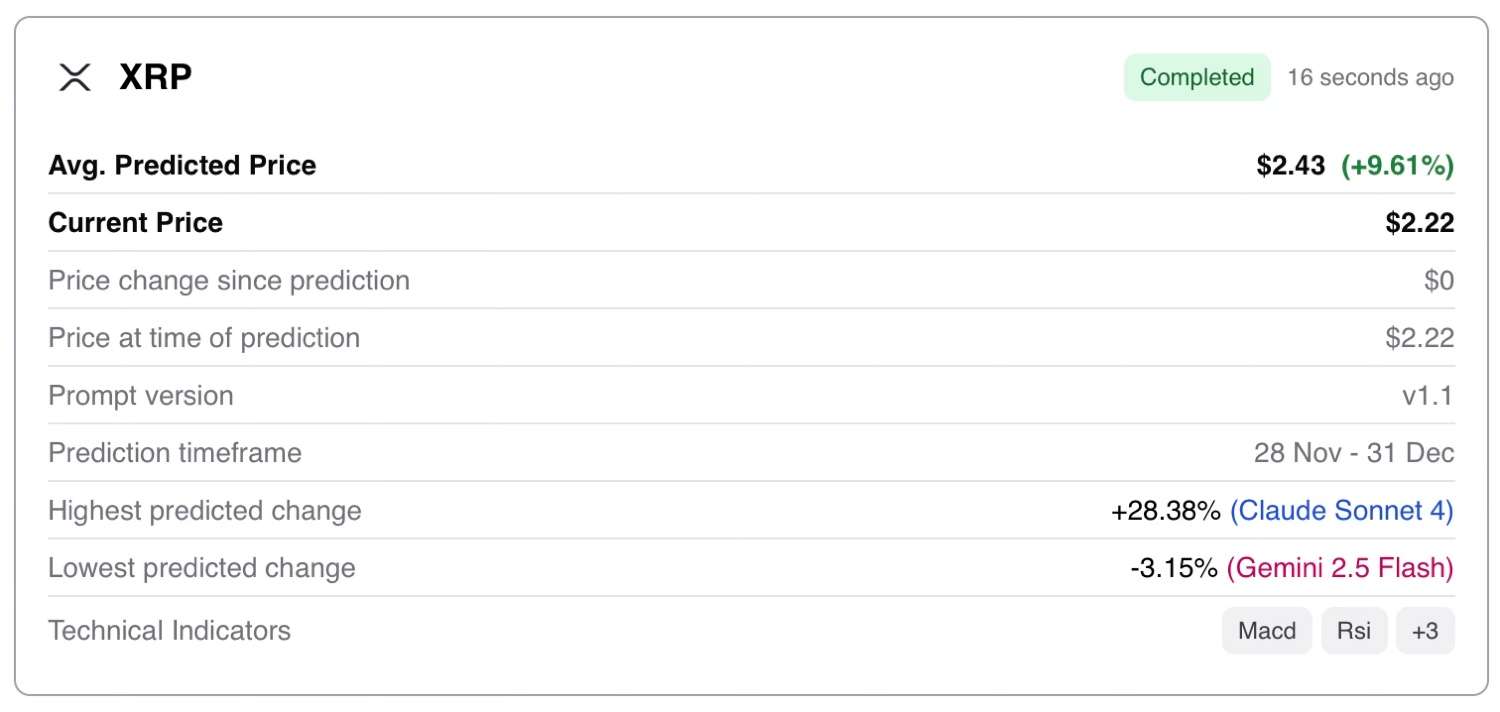
Task: Click the XRP logo icon
Action: [74, 77]
